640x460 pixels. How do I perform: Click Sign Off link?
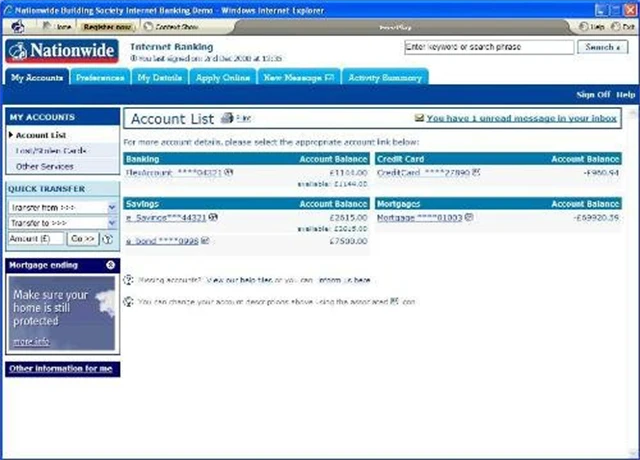[x=593, y=95]
